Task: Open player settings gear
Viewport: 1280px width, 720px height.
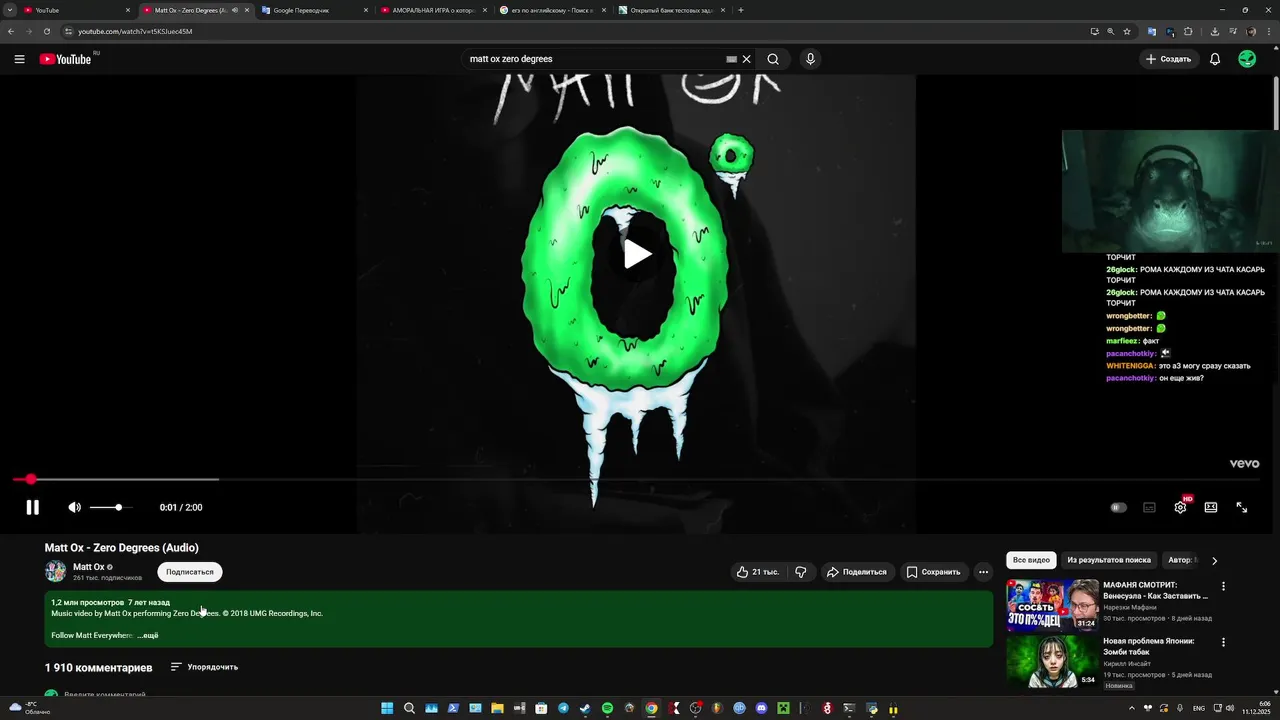Action: 1180,507
